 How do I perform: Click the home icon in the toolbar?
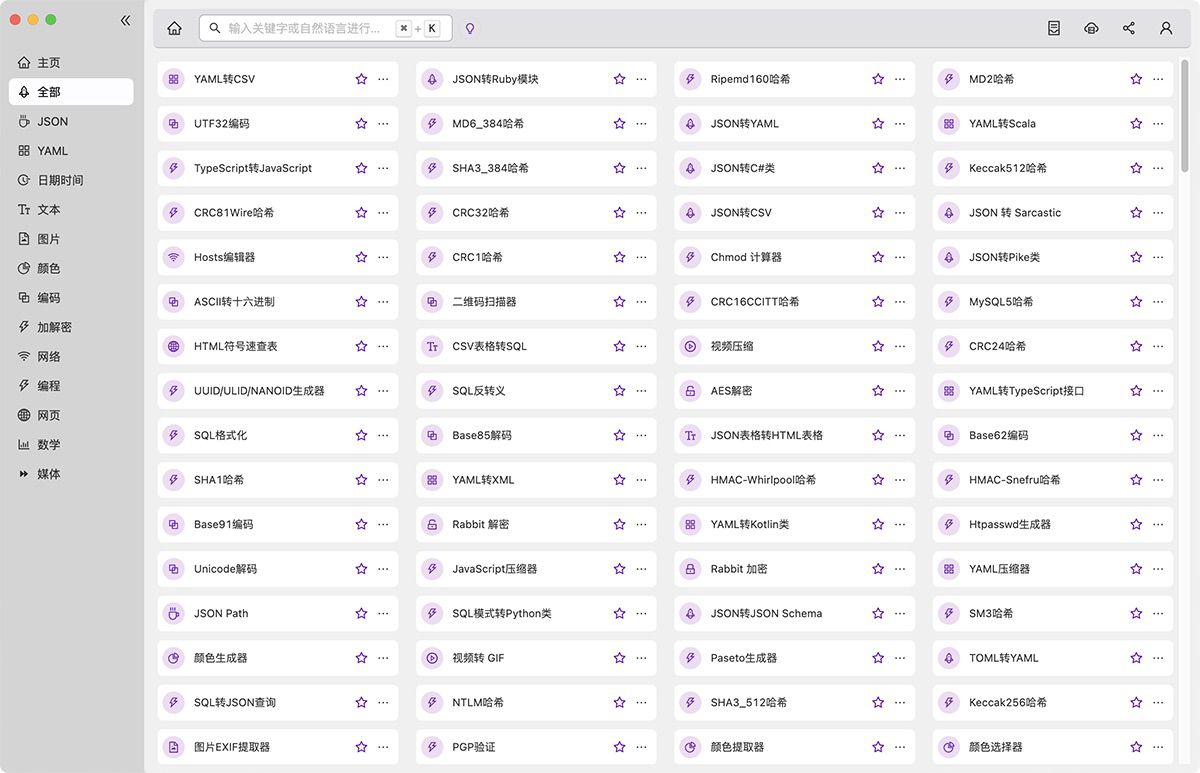[x=175, y=29]
